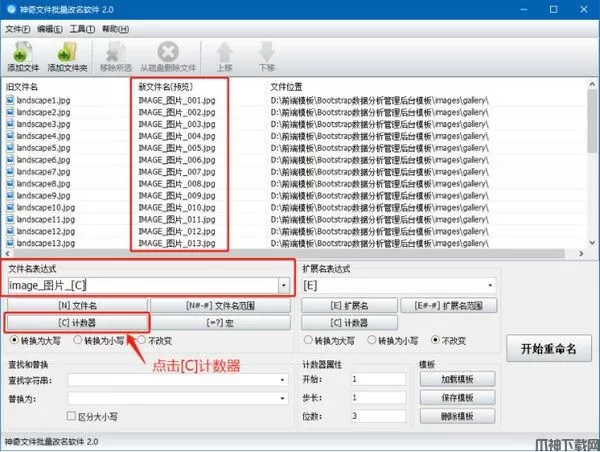Click the file list vertical scrollbar thumb

pos(592,120)
